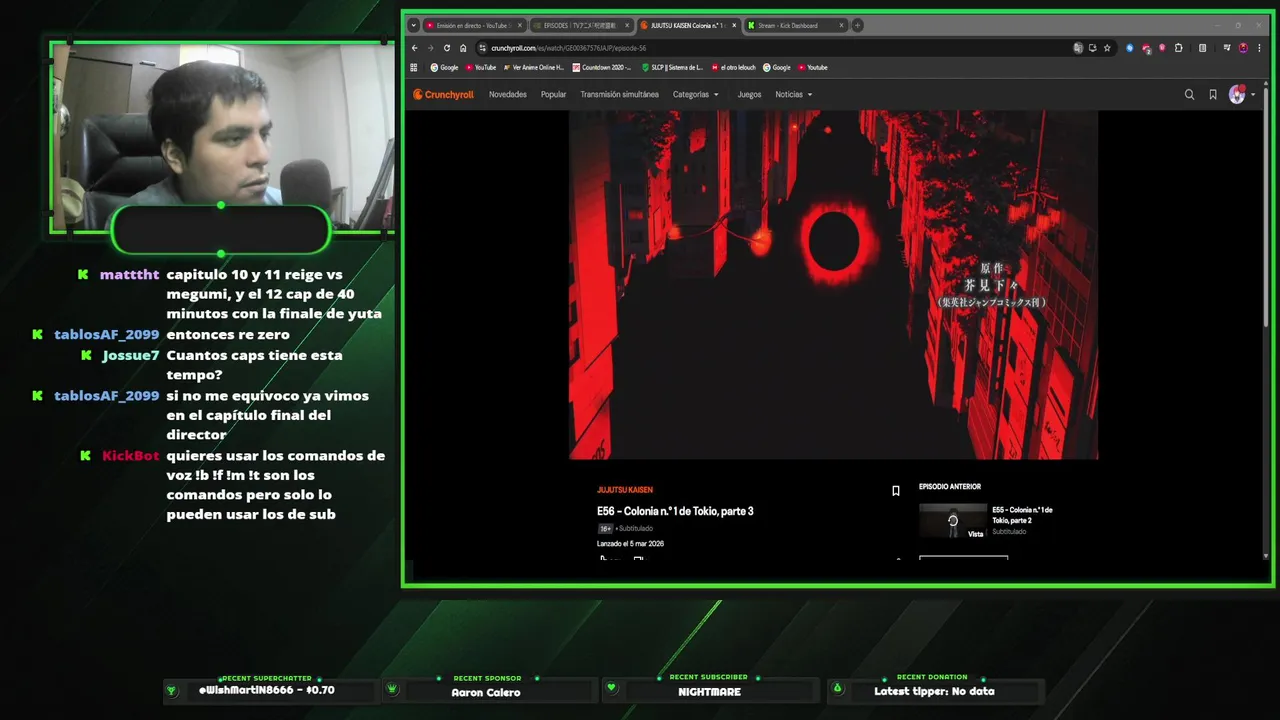Viewport: 1280px width, 720px height.
Task: Open Popular in Crunchyroll nav
Action: point(553,95)
